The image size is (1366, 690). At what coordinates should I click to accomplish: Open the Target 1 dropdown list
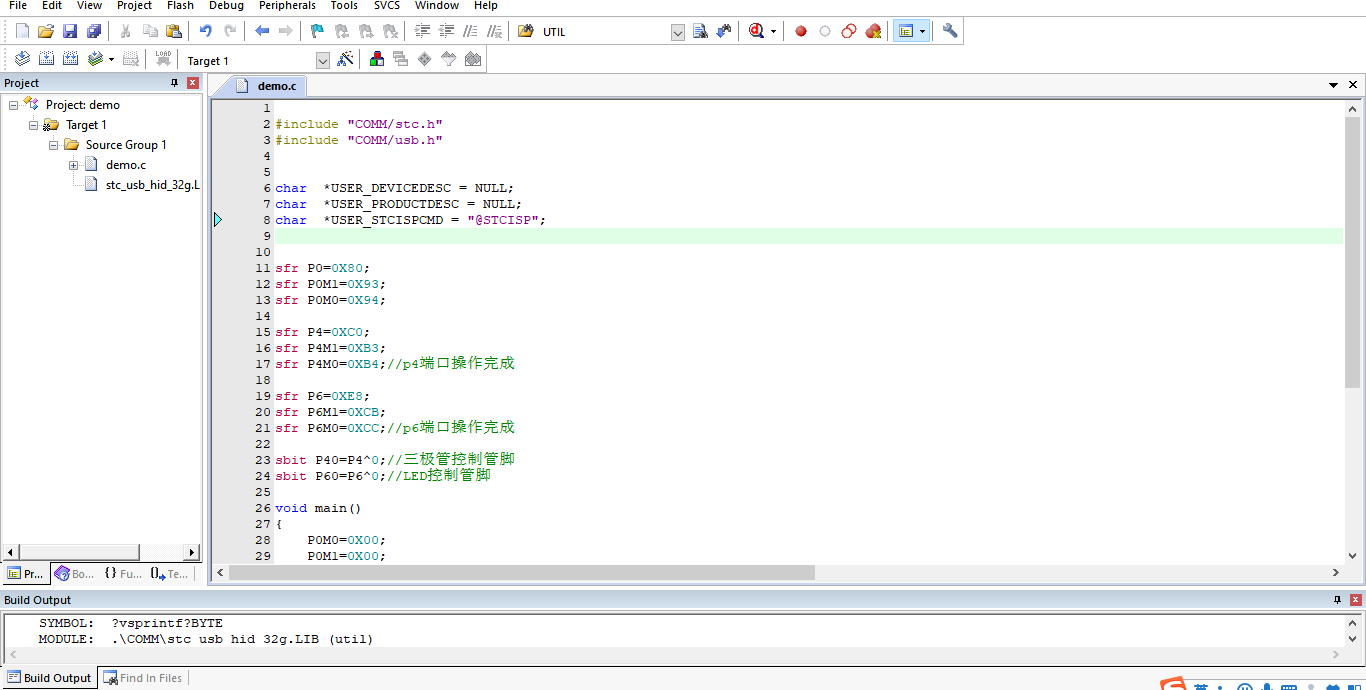(322, 61)
